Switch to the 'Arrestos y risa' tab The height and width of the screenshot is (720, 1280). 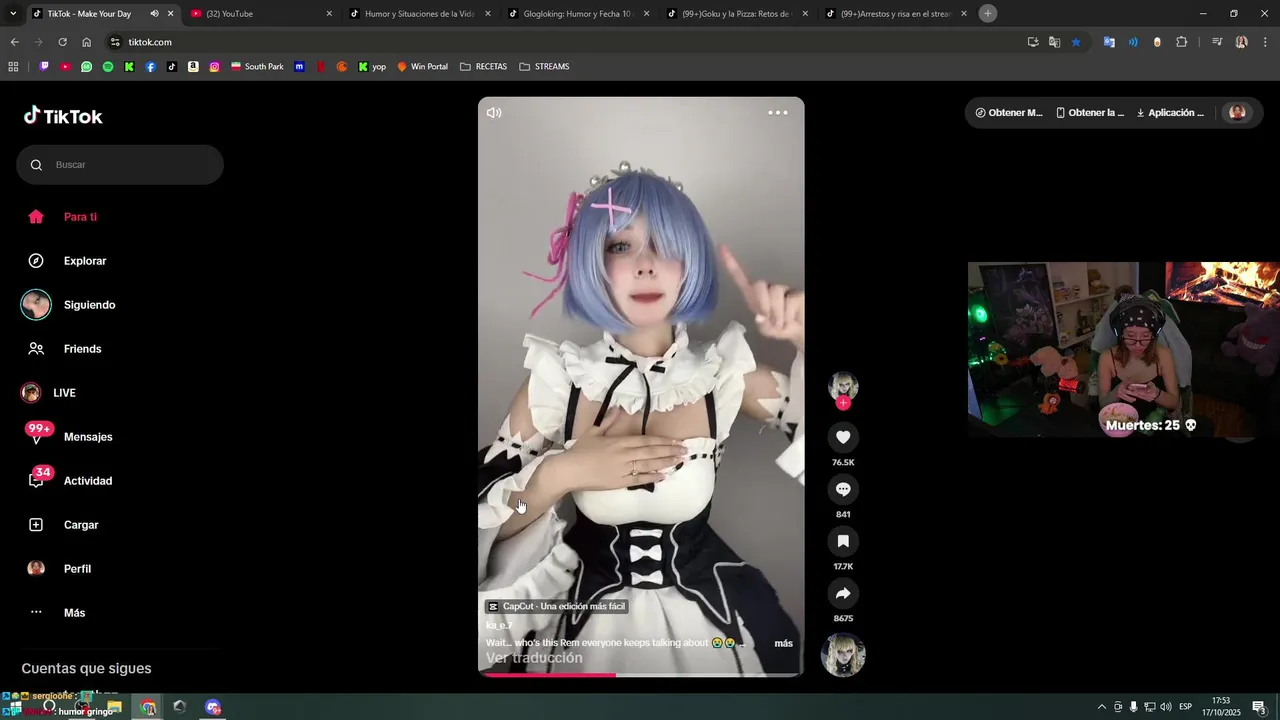click(895, 14)
